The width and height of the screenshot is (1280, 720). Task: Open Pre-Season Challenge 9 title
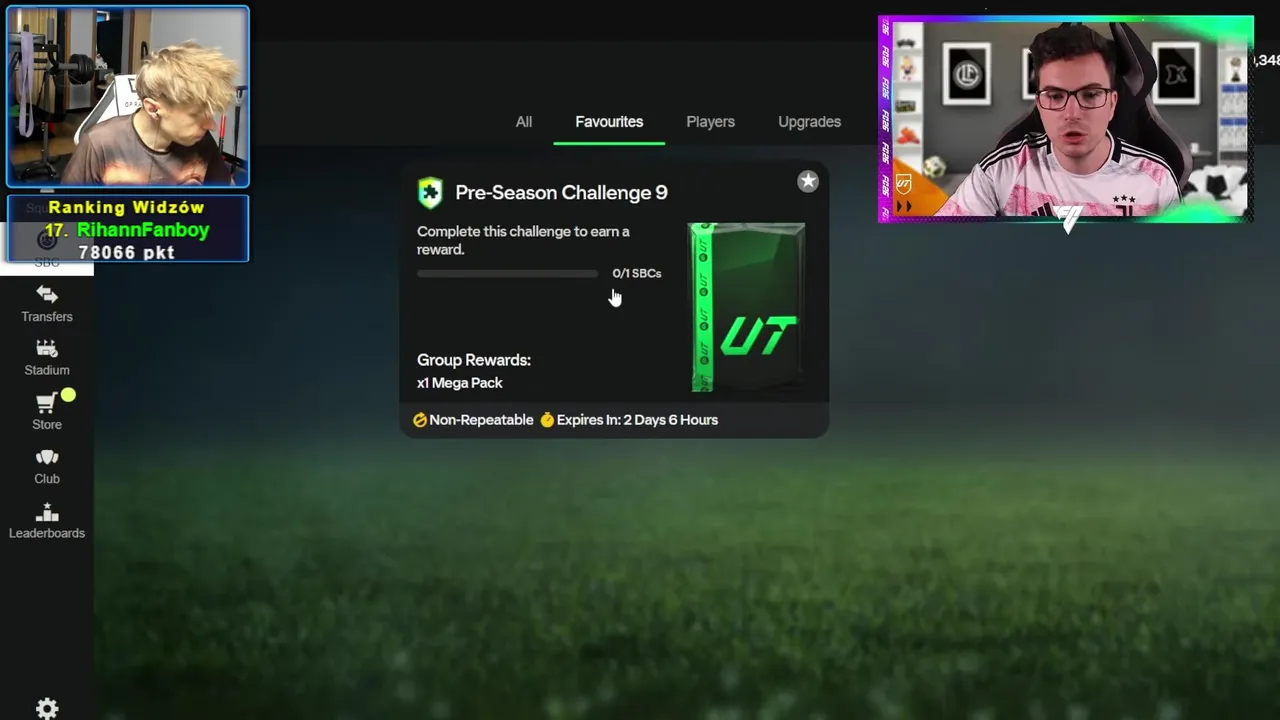(561, 192)
